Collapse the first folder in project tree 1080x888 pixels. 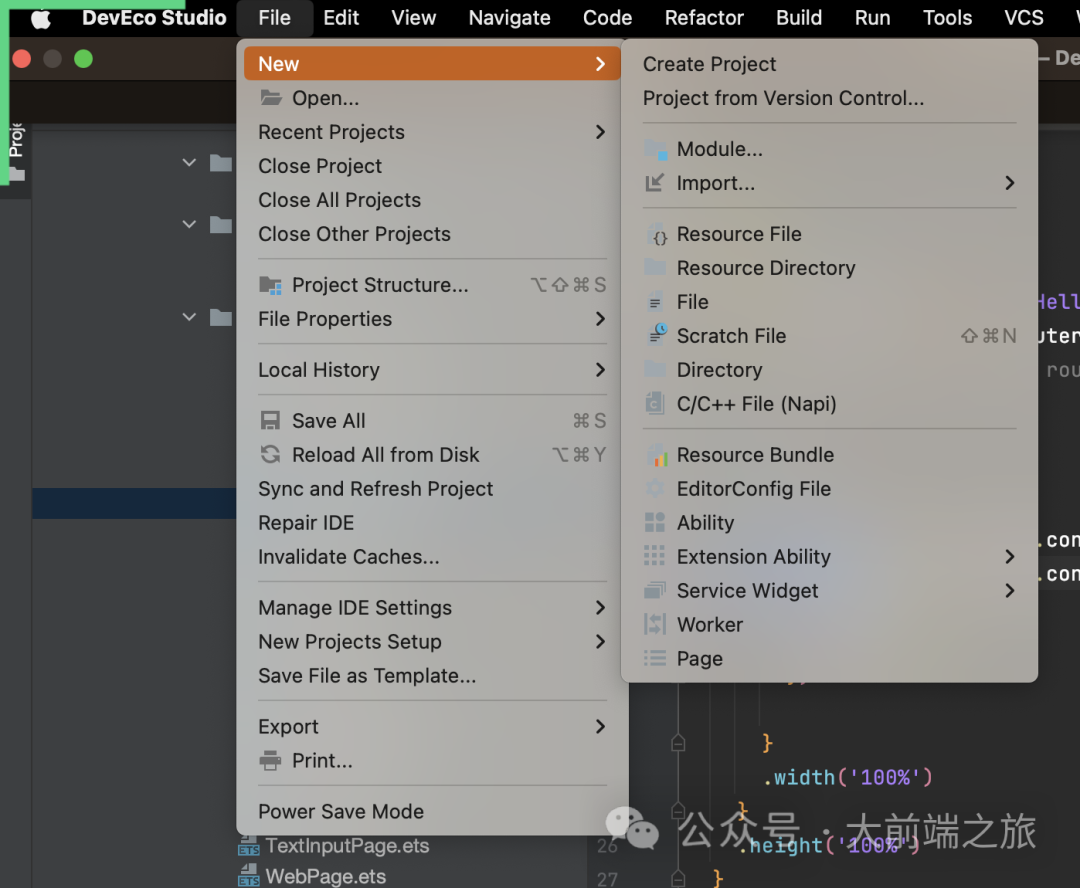point(189,163)
